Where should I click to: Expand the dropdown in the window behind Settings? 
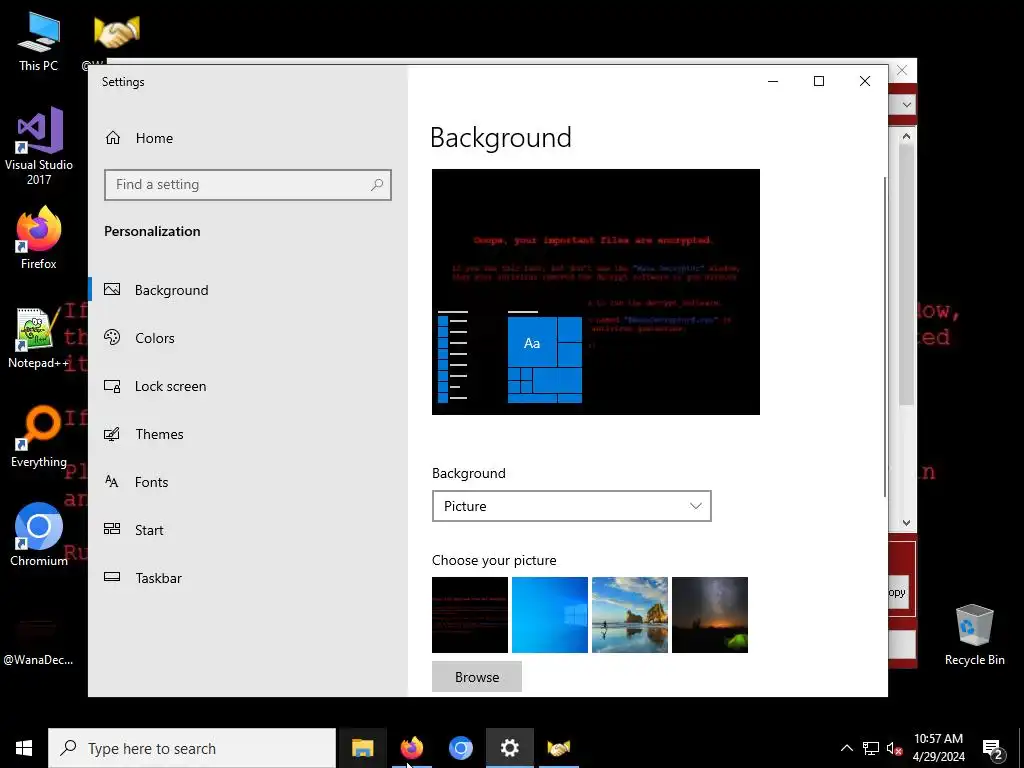pyautogui.click(x=906, y=104)
